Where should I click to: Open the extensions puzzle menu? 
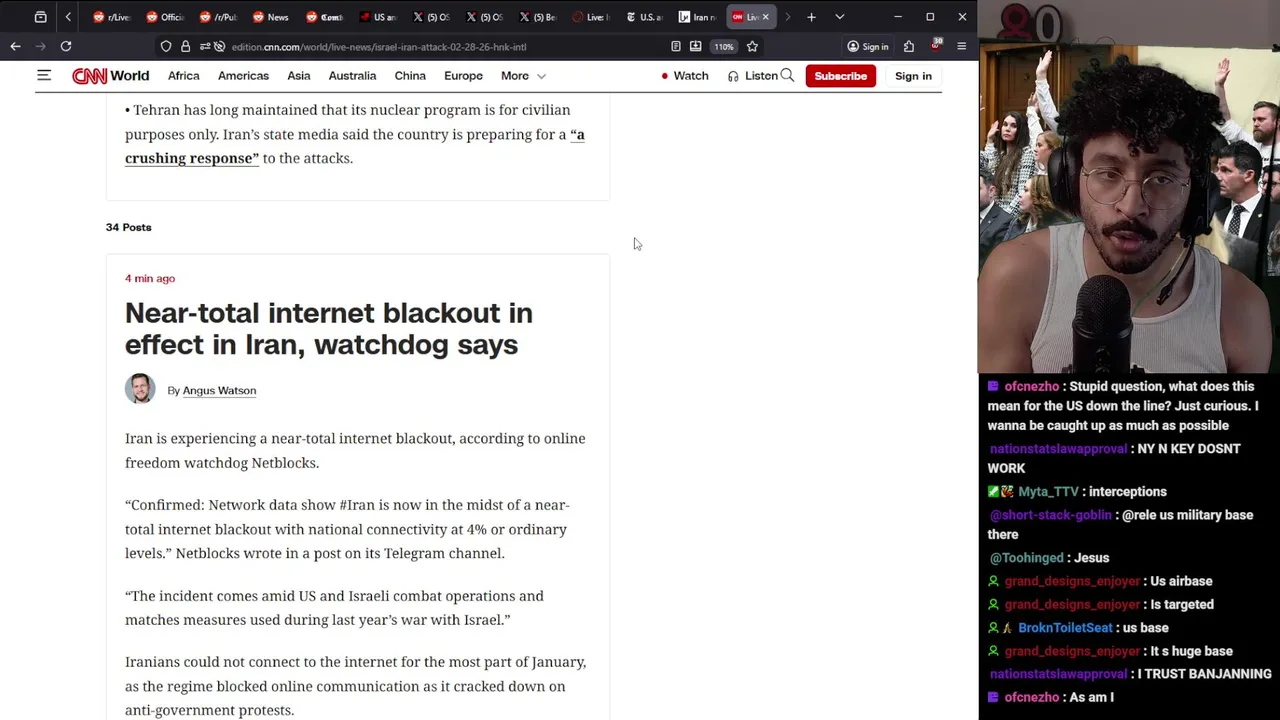909,46
